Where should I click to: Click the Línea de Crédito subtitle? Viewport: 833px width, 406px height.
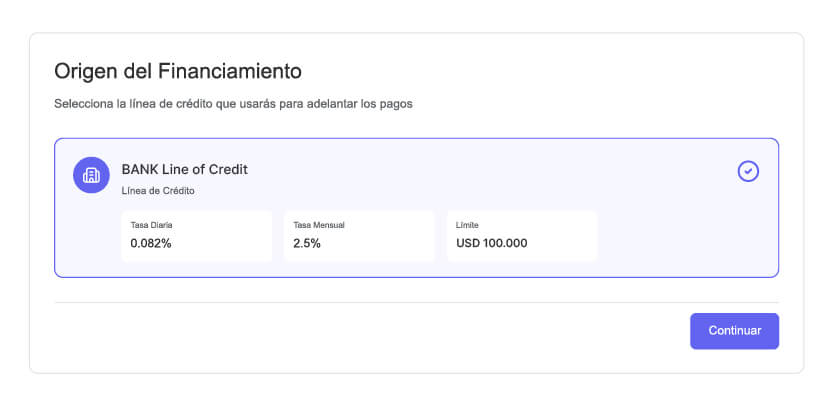pos(158,190)
